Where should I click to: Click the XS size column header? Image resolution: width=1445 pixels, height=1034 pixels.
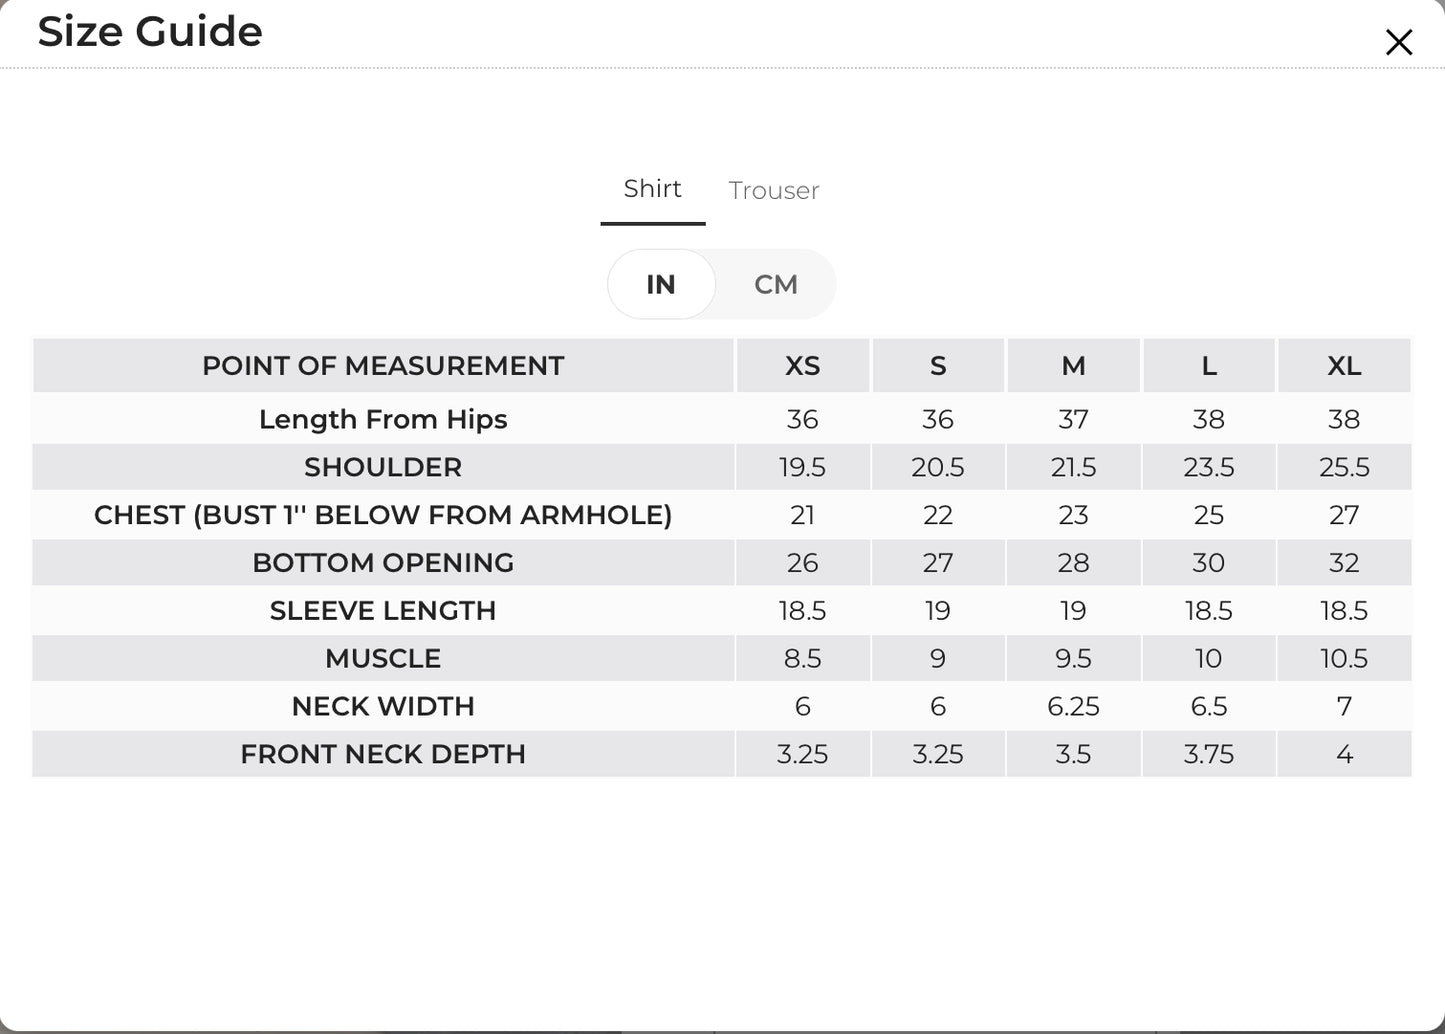(x=802, y=366)
